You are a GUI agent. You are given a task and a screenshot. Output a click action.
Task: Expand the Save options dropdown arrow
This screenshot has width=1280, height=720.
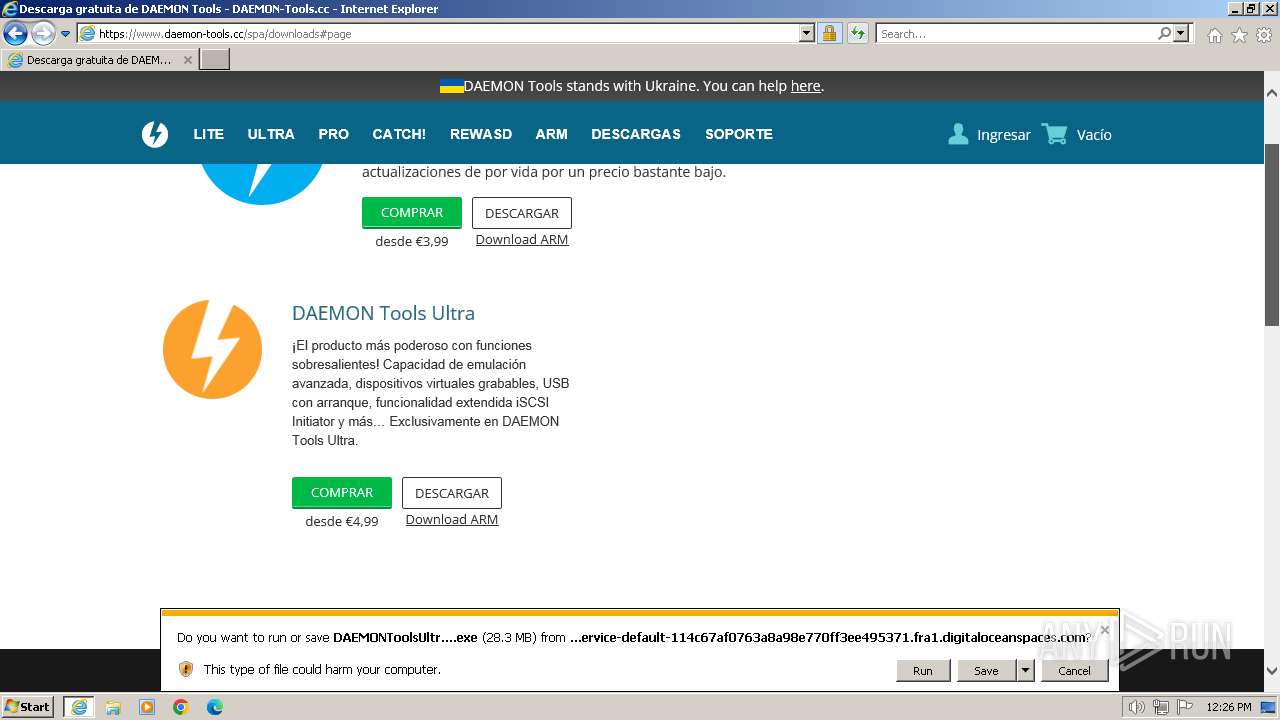coord(1025,671)
